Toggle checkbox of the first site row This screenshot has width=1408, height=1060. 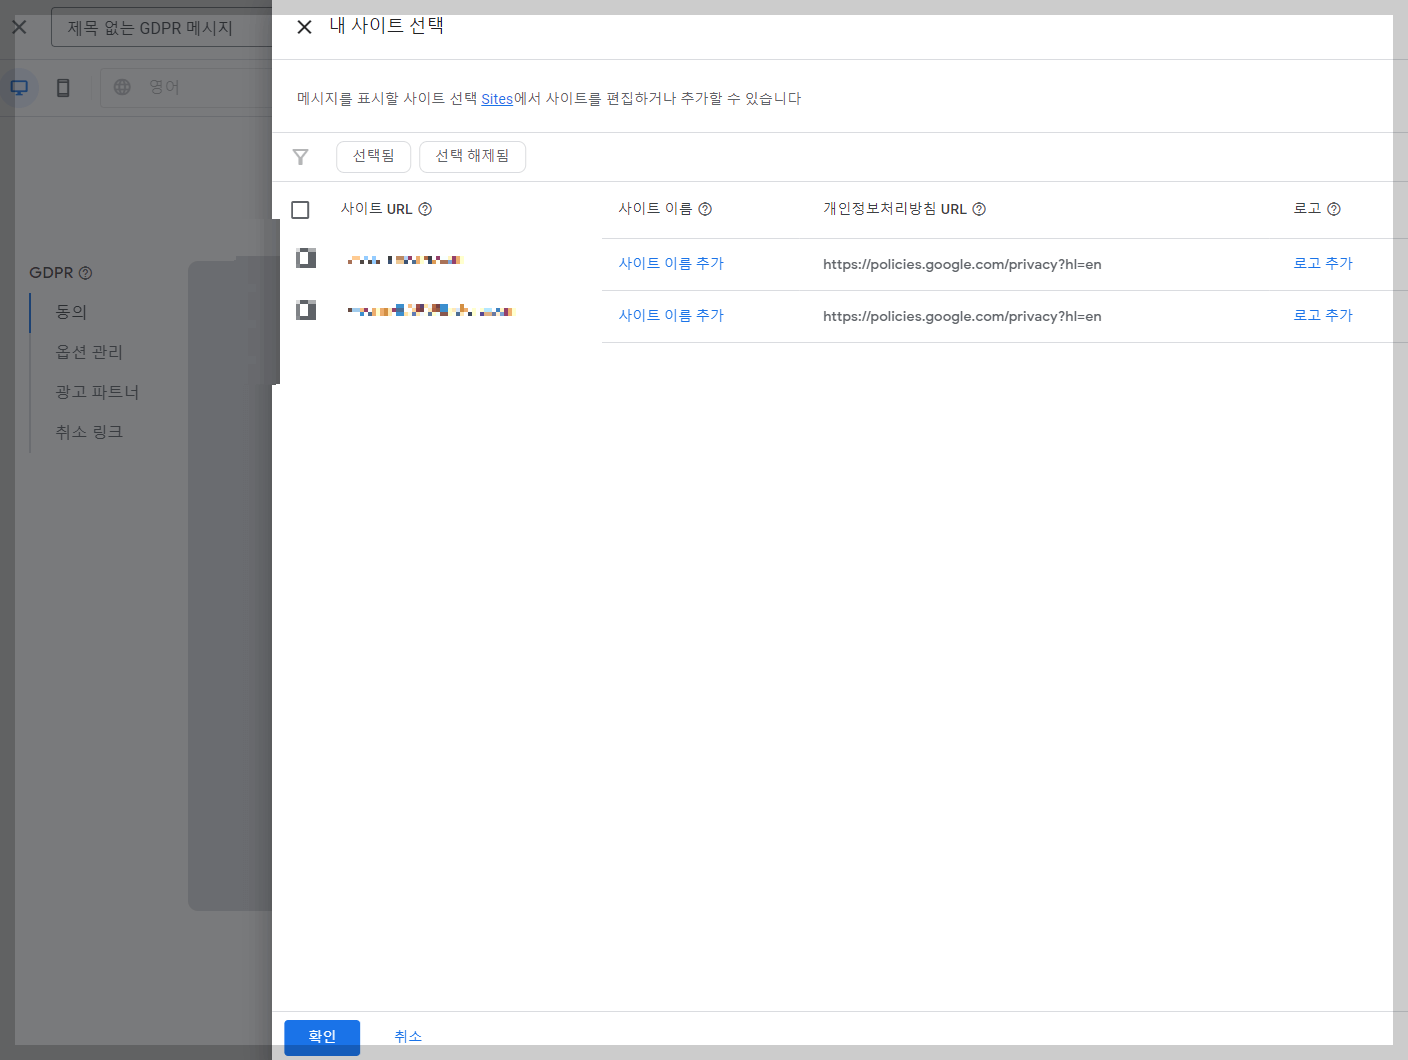click(306, 258)
